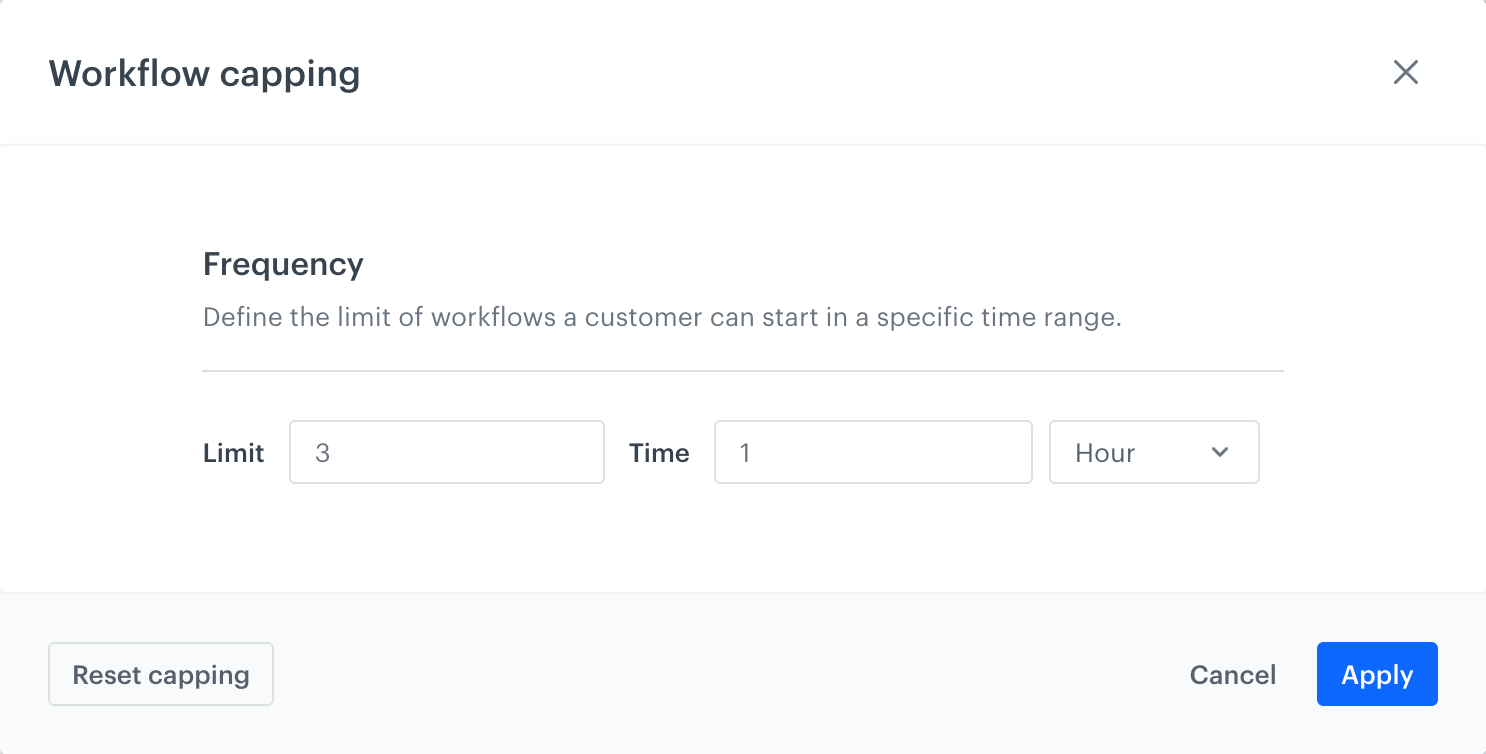The image size is (1486, 754).
Task: Open the Hour time unit dropdown
Action: point(1154,452)
